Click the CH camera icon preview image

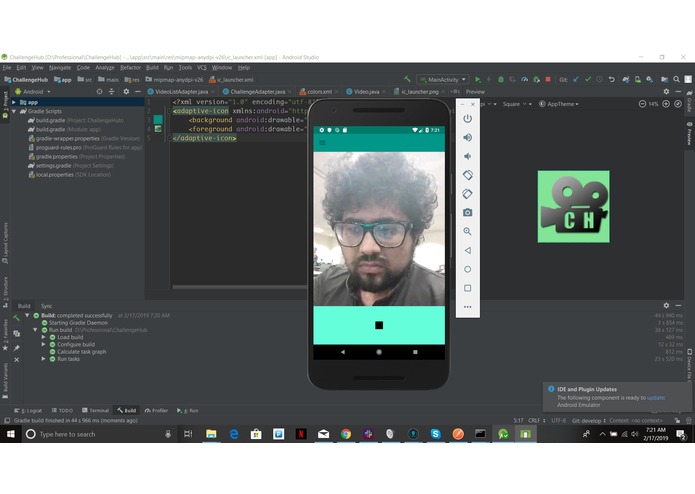point(574,206)
